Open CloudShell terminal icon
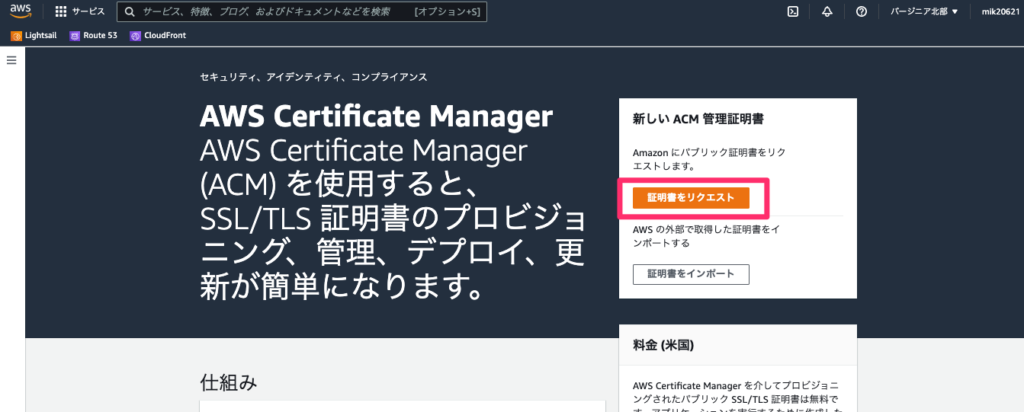Image resolution: width=1024 pixels, height=412 pixels. 793,12
